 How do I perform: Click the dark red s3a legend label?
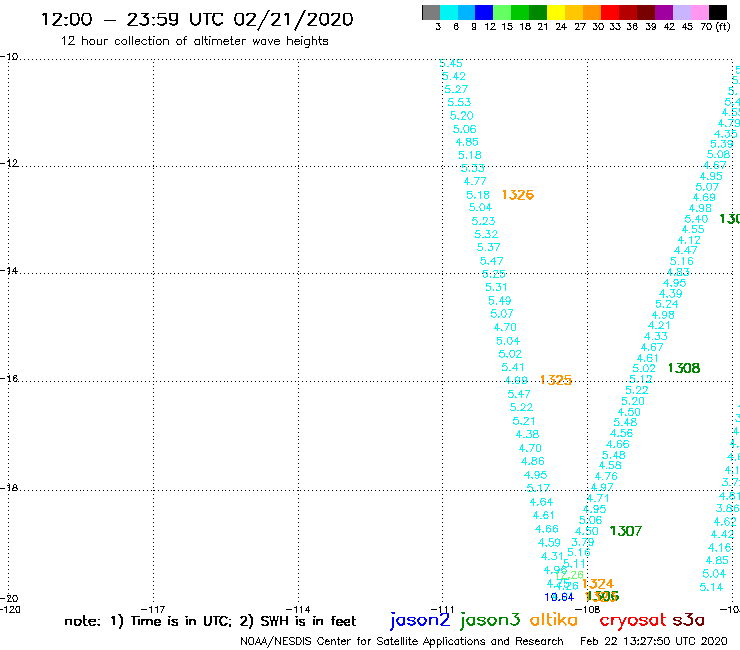pyautogui.click(x=688, y=620)
